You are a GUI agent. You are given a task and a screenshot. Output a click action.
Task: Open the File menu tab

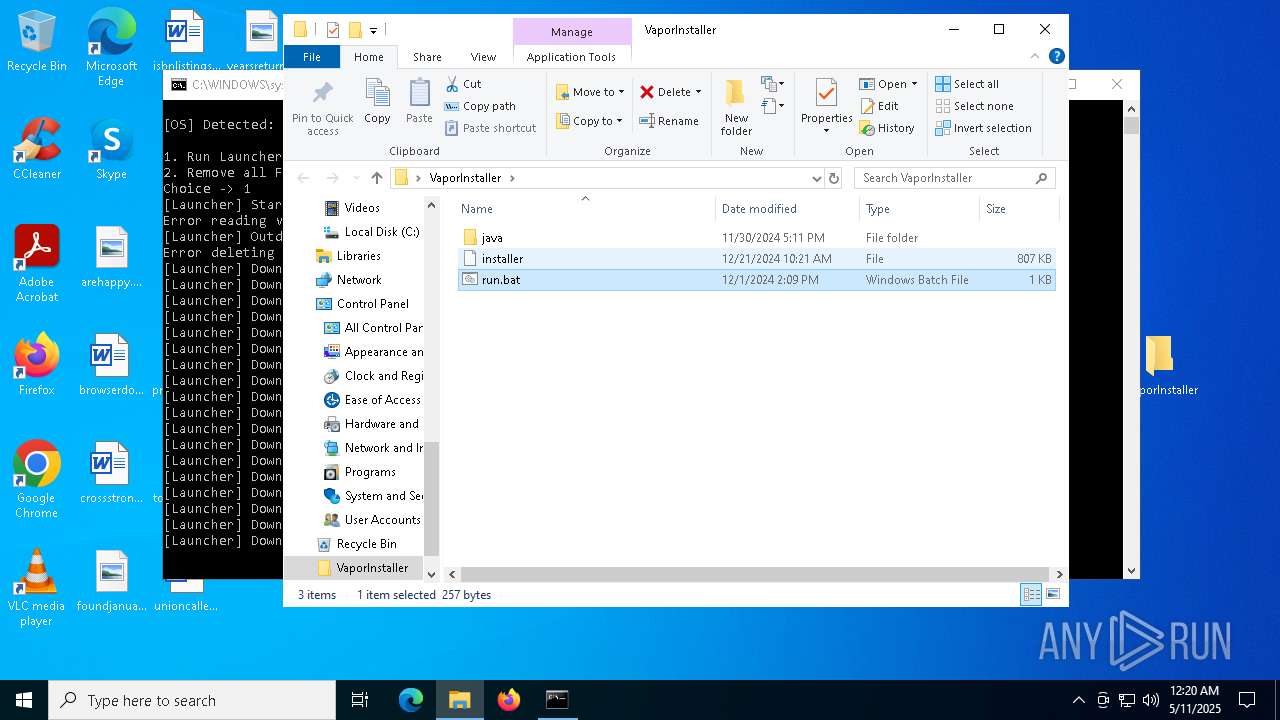312,57
